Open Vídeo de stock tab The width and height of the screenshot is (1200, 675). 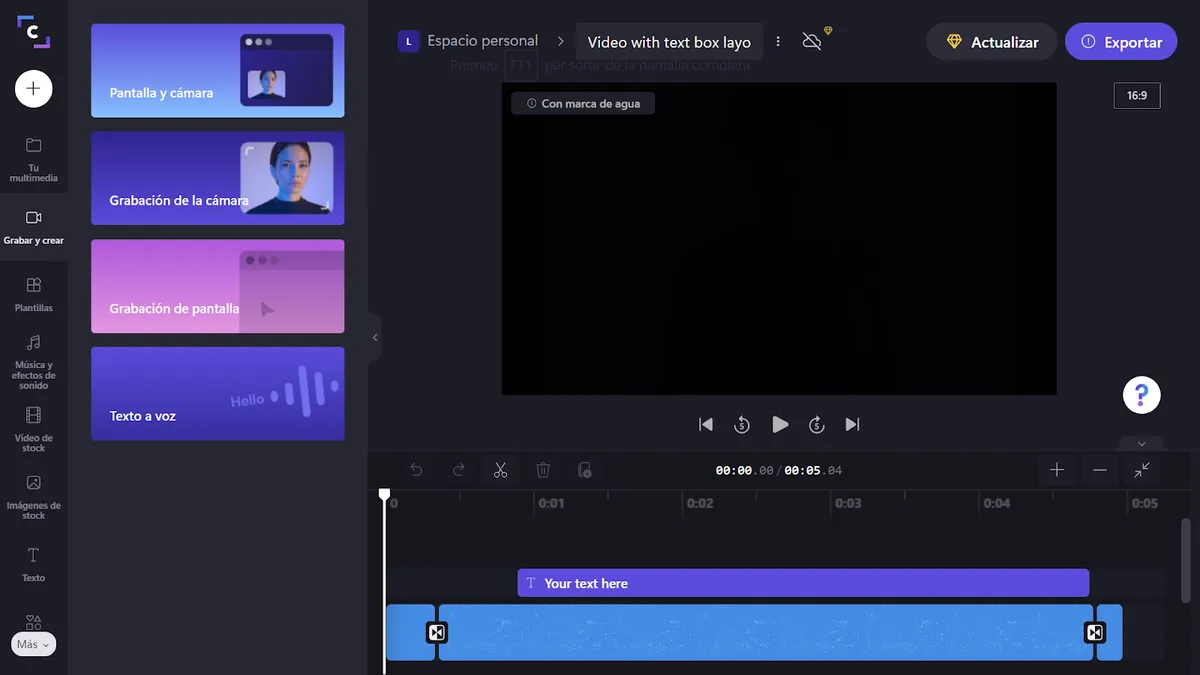[x=33, y=430]
